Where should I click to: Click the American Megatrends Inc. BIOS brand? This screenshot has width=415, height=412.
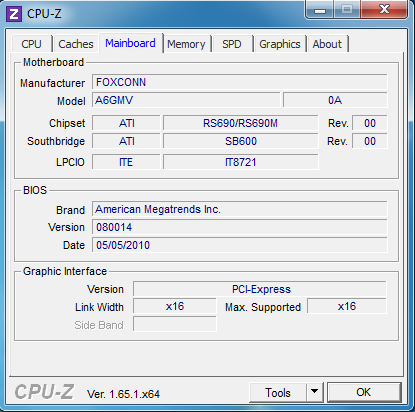240,209
